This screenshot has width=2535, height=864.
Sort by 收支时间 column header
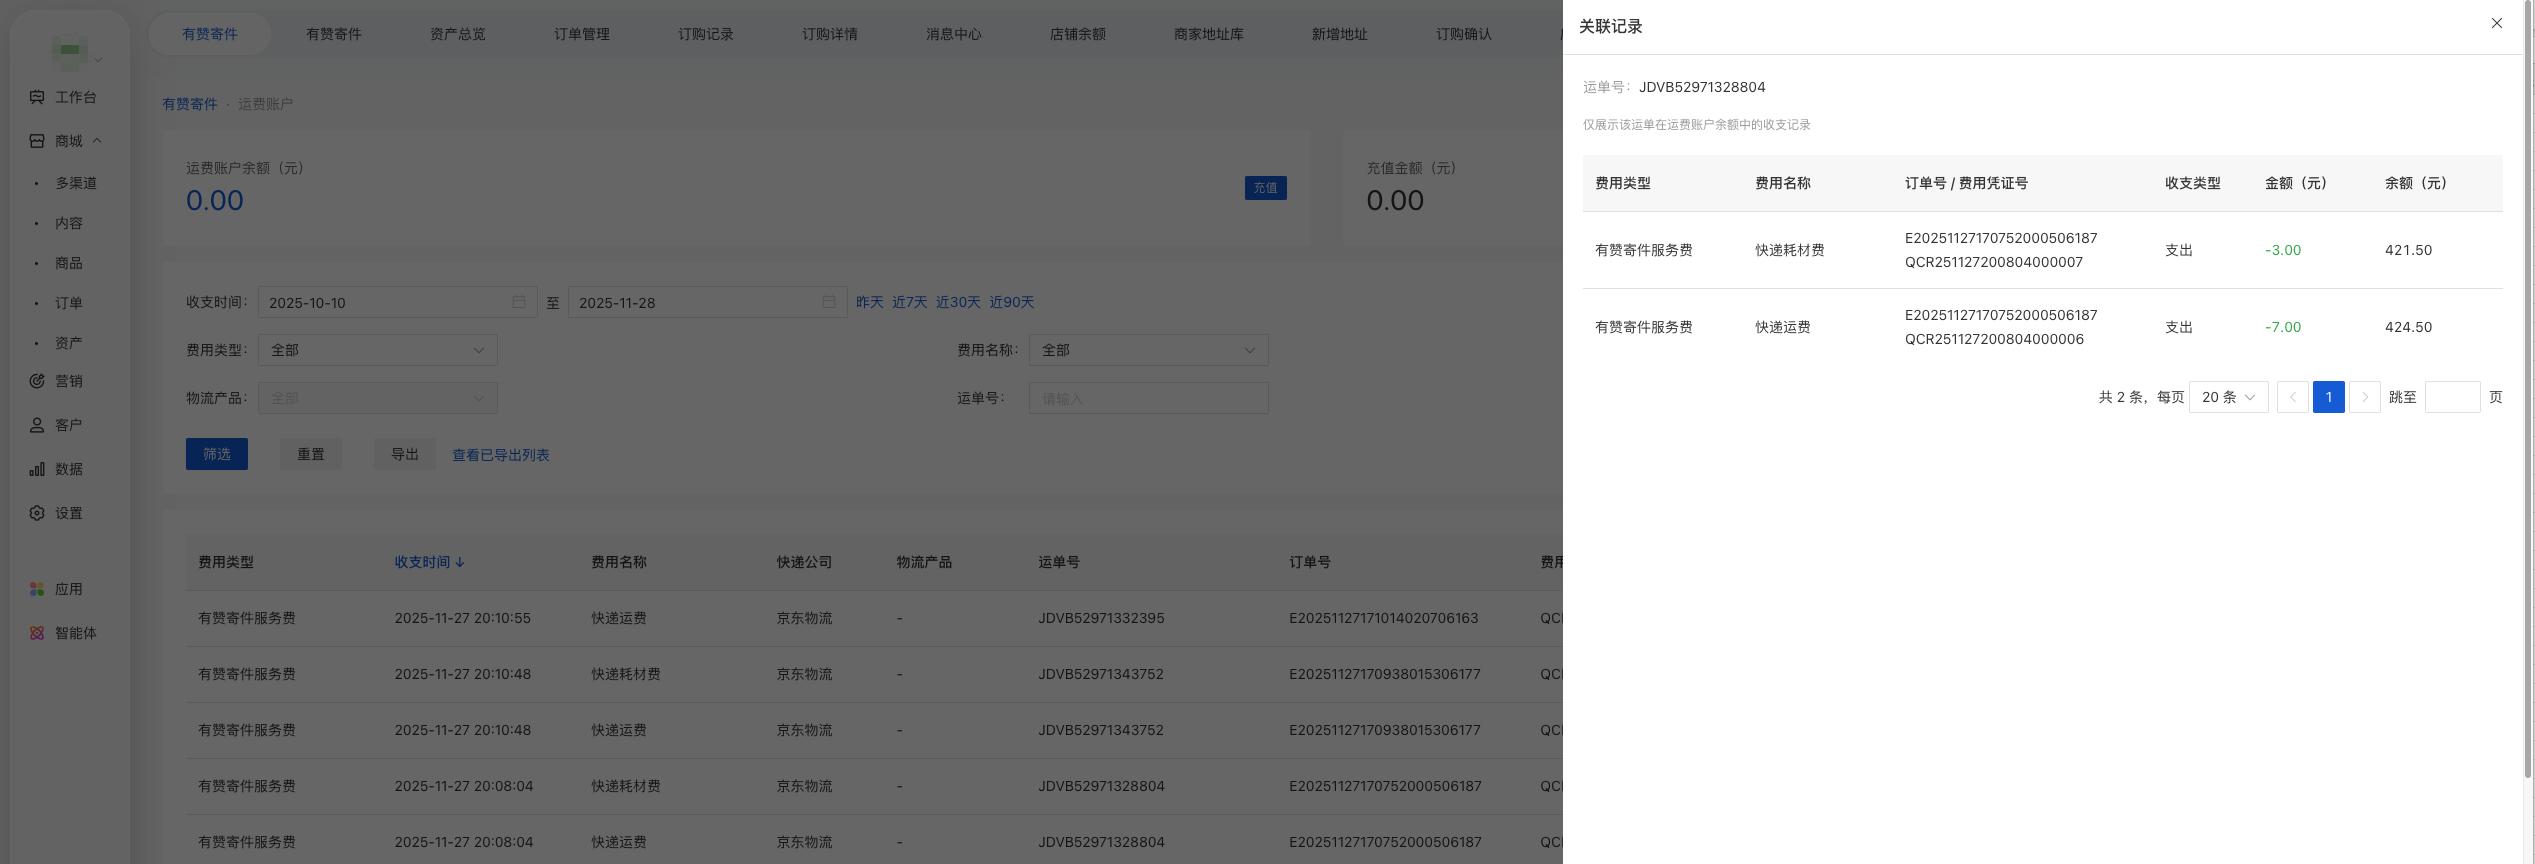point(429,562)
